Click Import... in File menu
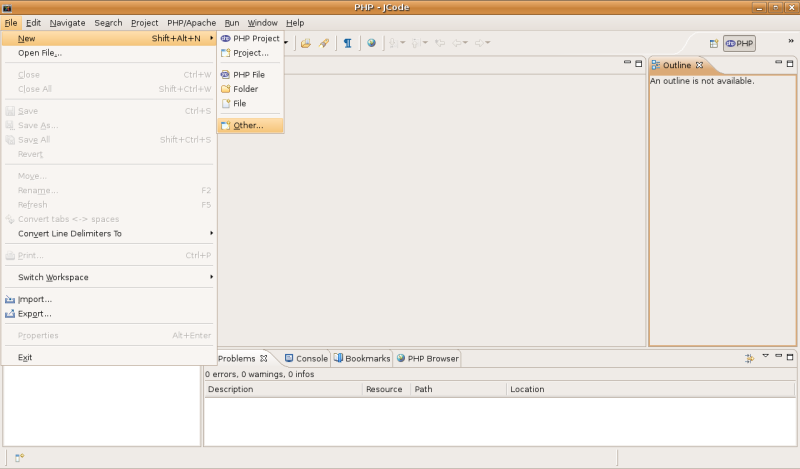The width and height of the screenshot is (800, 469). 35,299
